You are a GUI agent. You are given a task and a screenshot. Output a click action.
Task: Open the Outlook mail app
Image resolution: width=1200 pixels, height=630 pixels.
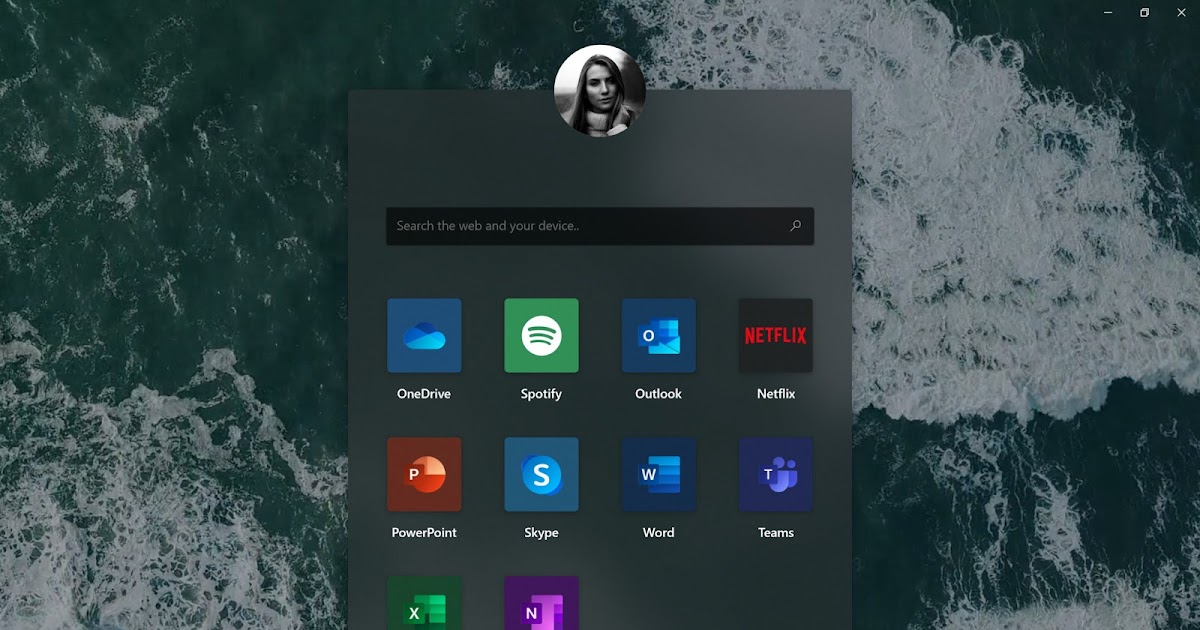[658, 335]
